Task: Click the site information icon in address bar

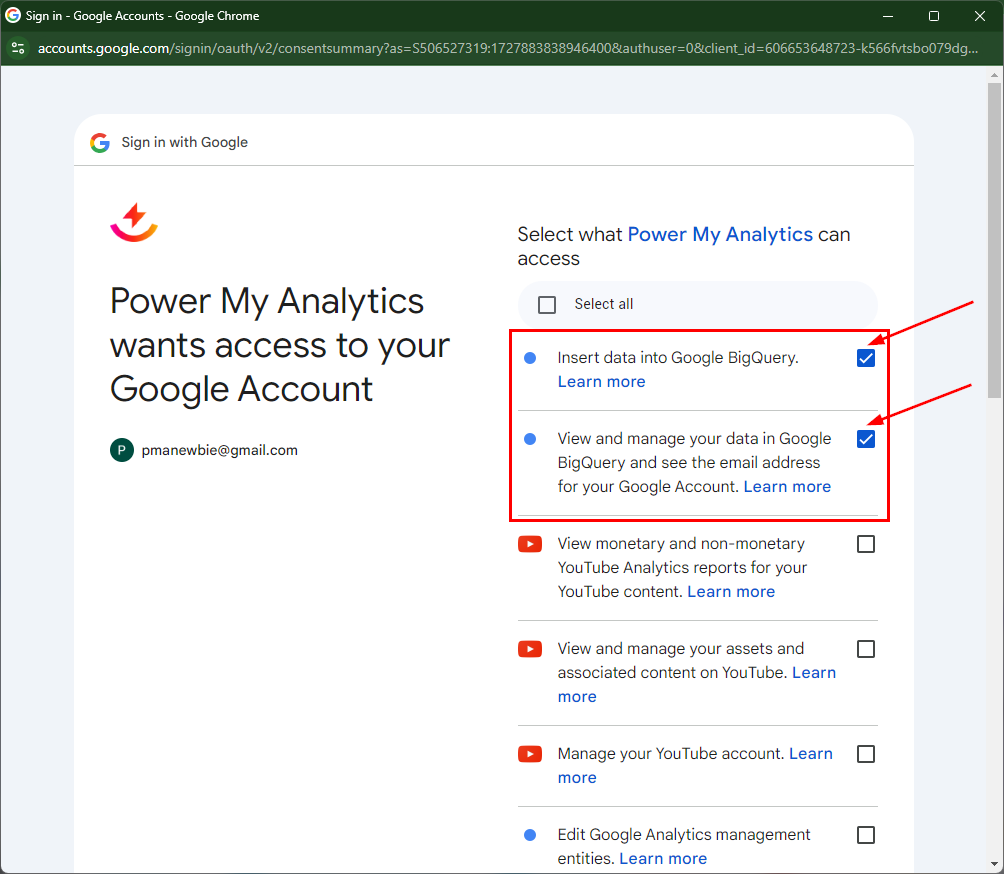Action: (x=17, y=48)
